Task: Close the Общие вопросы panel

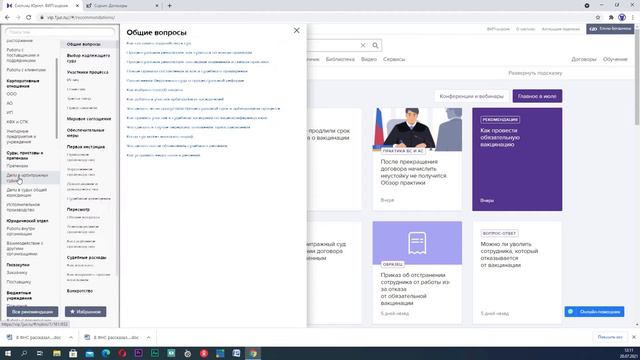Action: (296, 31)
